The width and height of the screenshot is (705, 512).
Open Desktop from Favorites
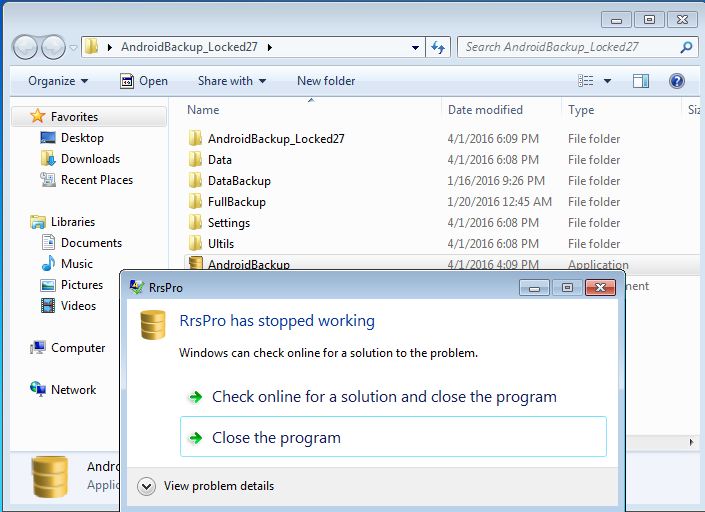tap(82, 138)
